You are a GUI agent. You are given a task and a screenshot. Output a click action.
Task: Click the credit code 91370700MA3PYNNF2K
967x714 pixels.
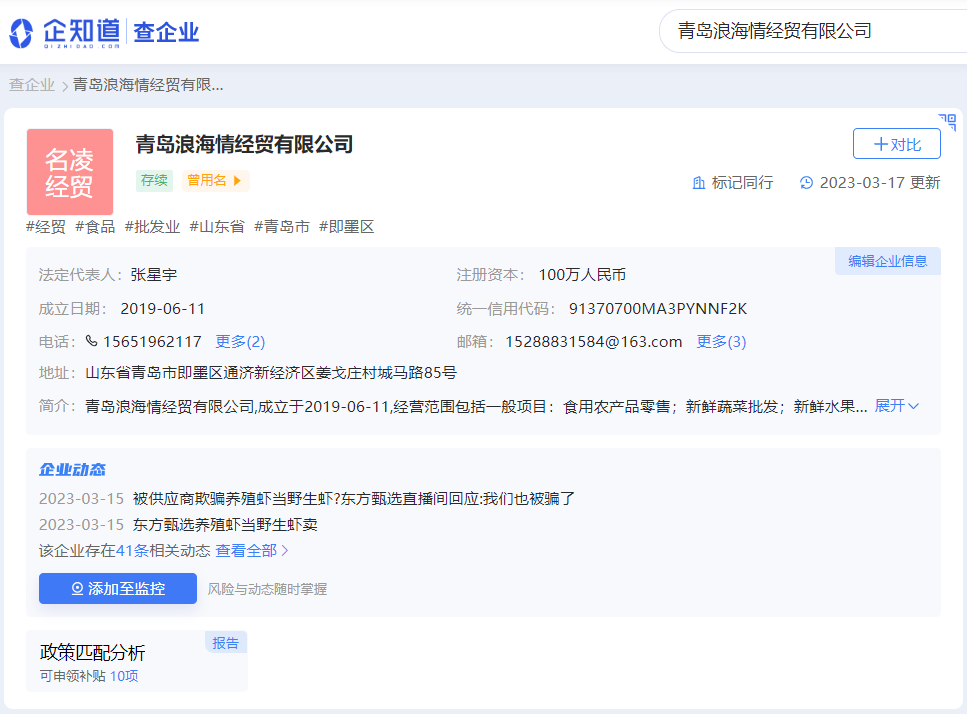[658, 309]
